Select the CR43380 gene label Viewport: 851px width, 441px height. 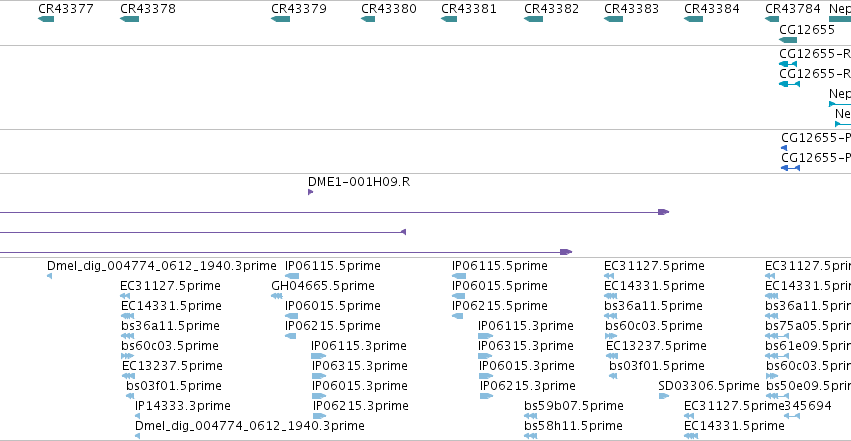tap(389, 9)
